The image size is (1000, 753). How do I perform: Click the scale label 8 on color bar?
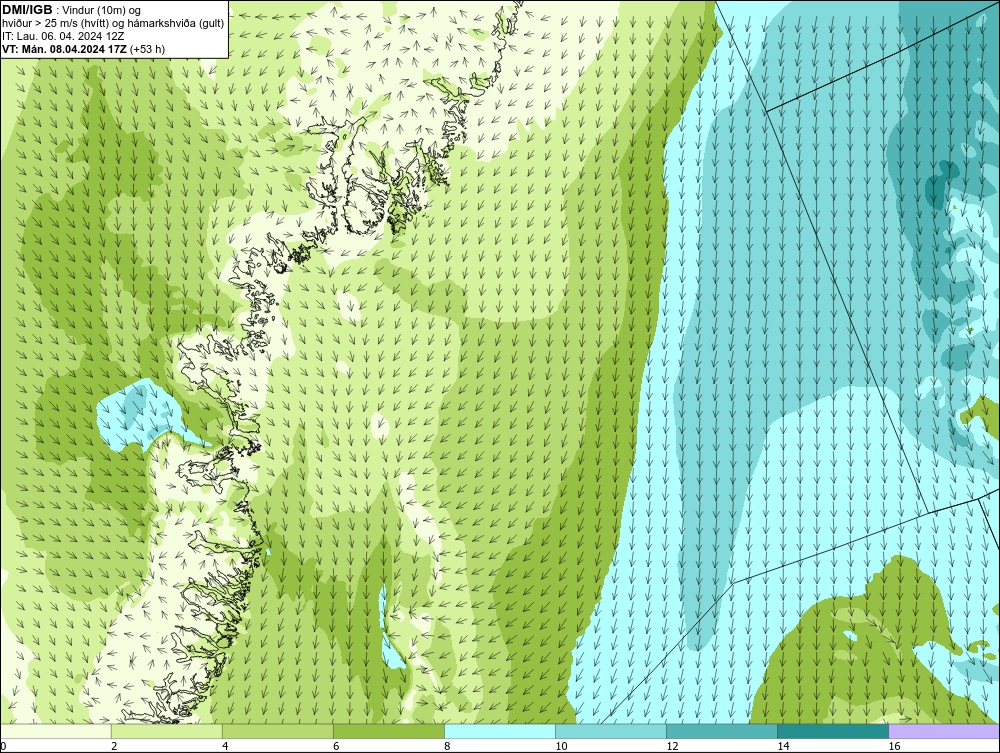pos(447,746)
